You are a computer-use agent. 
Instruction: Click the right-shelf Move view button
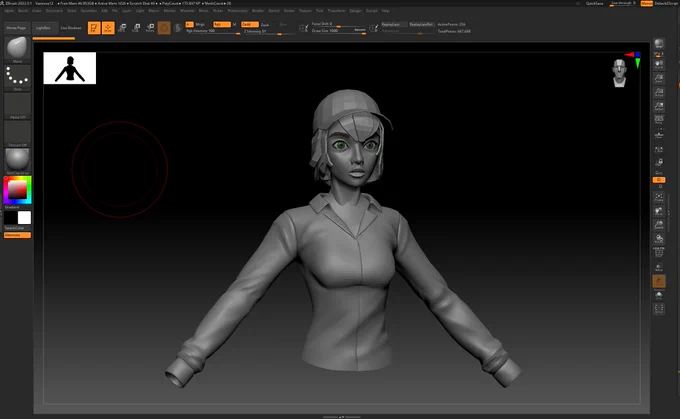tap(659, 211)
